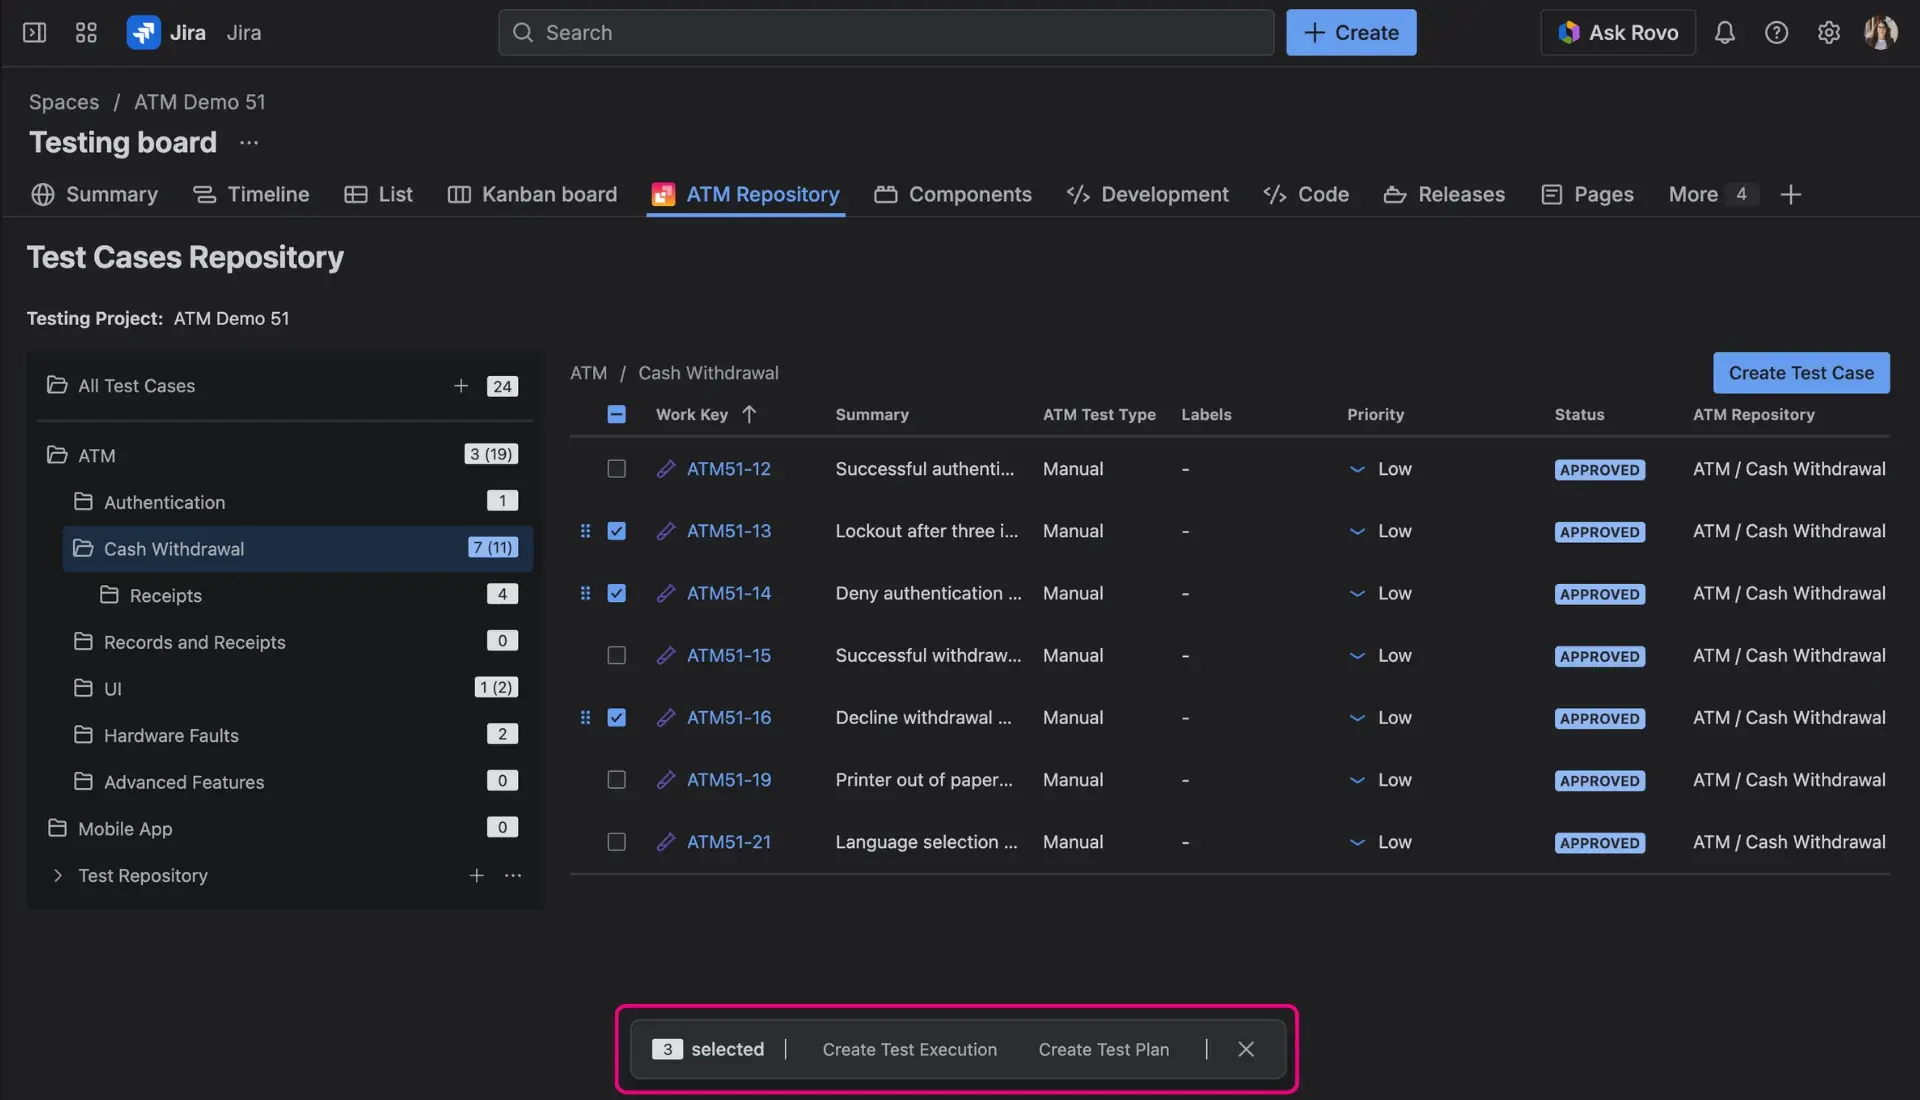This screenshot has width=1920, height=1100.
Task: Open Test Repository ellipsis options
Action: [x=513, y=875]
